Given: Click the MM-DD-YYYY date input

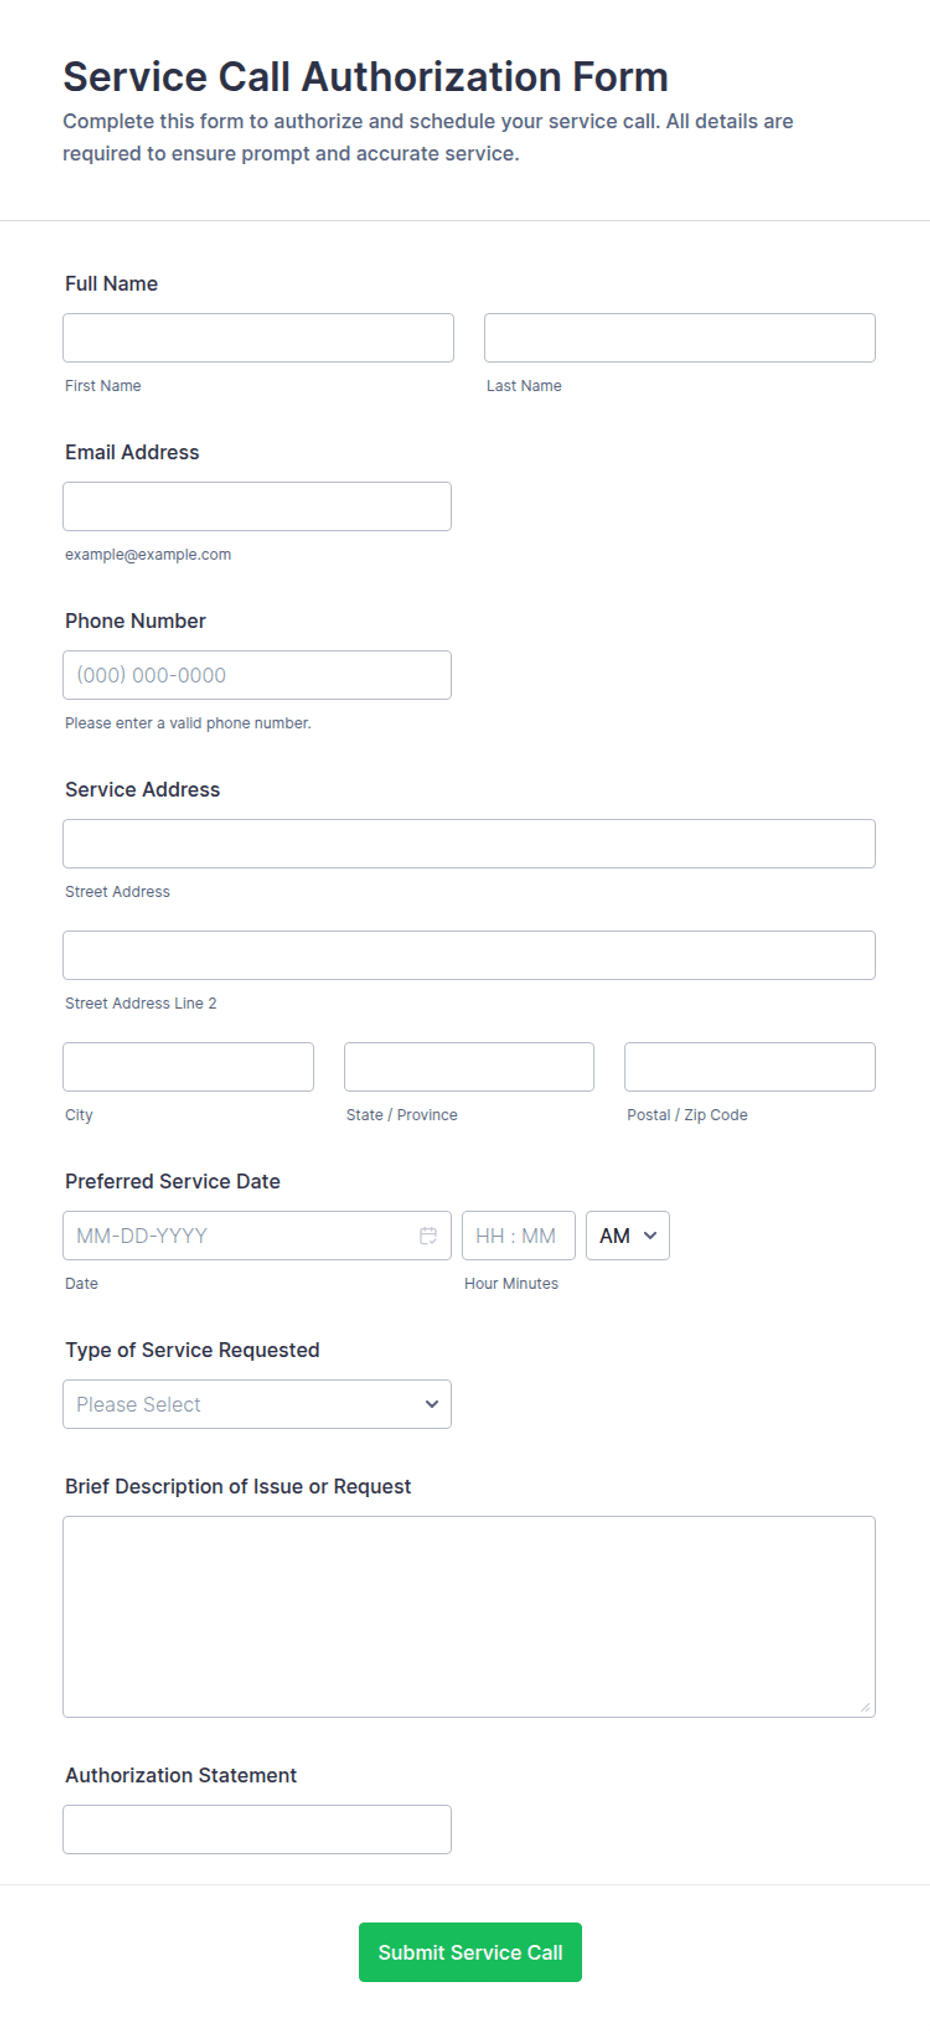Looking at the screenshot, I should point(257,1235).
